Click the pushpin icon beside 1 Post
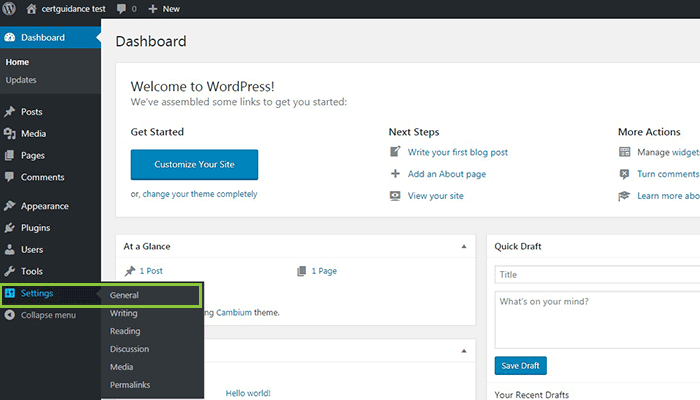Viewport: 700px width, 400px height. (130, 271)
